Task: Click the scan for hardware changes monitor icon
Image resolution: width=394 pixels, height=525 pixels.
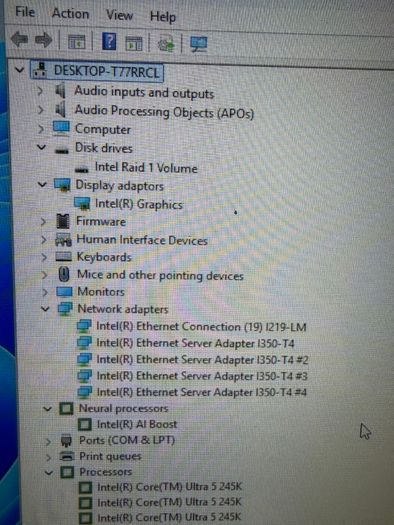Action: [199, 44]
